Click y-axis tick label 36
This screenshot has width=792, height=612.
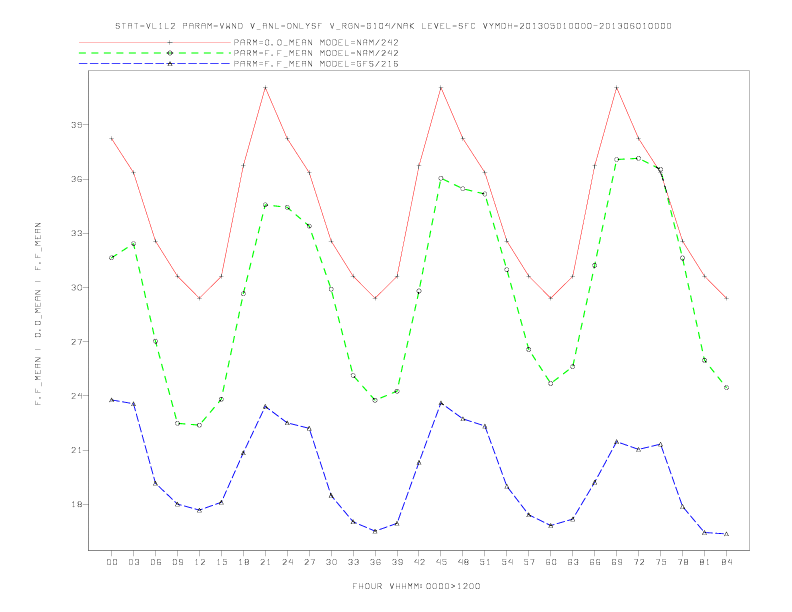click(77, 179)
